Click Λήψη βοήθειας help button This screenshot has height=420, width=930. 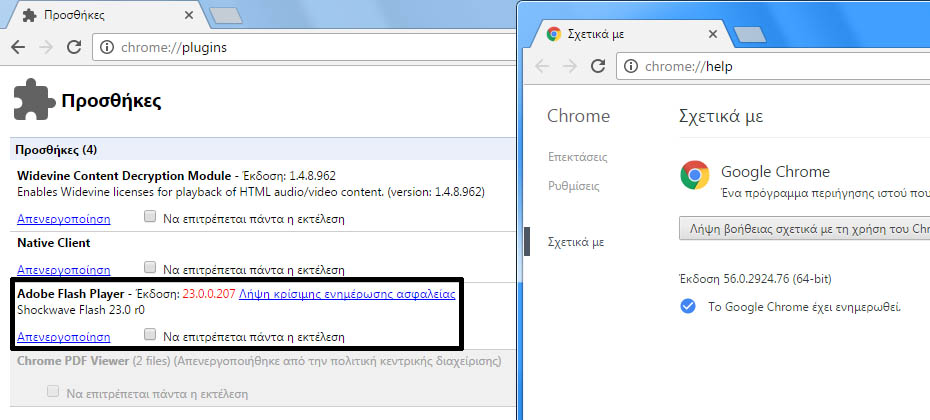[804, 228]
